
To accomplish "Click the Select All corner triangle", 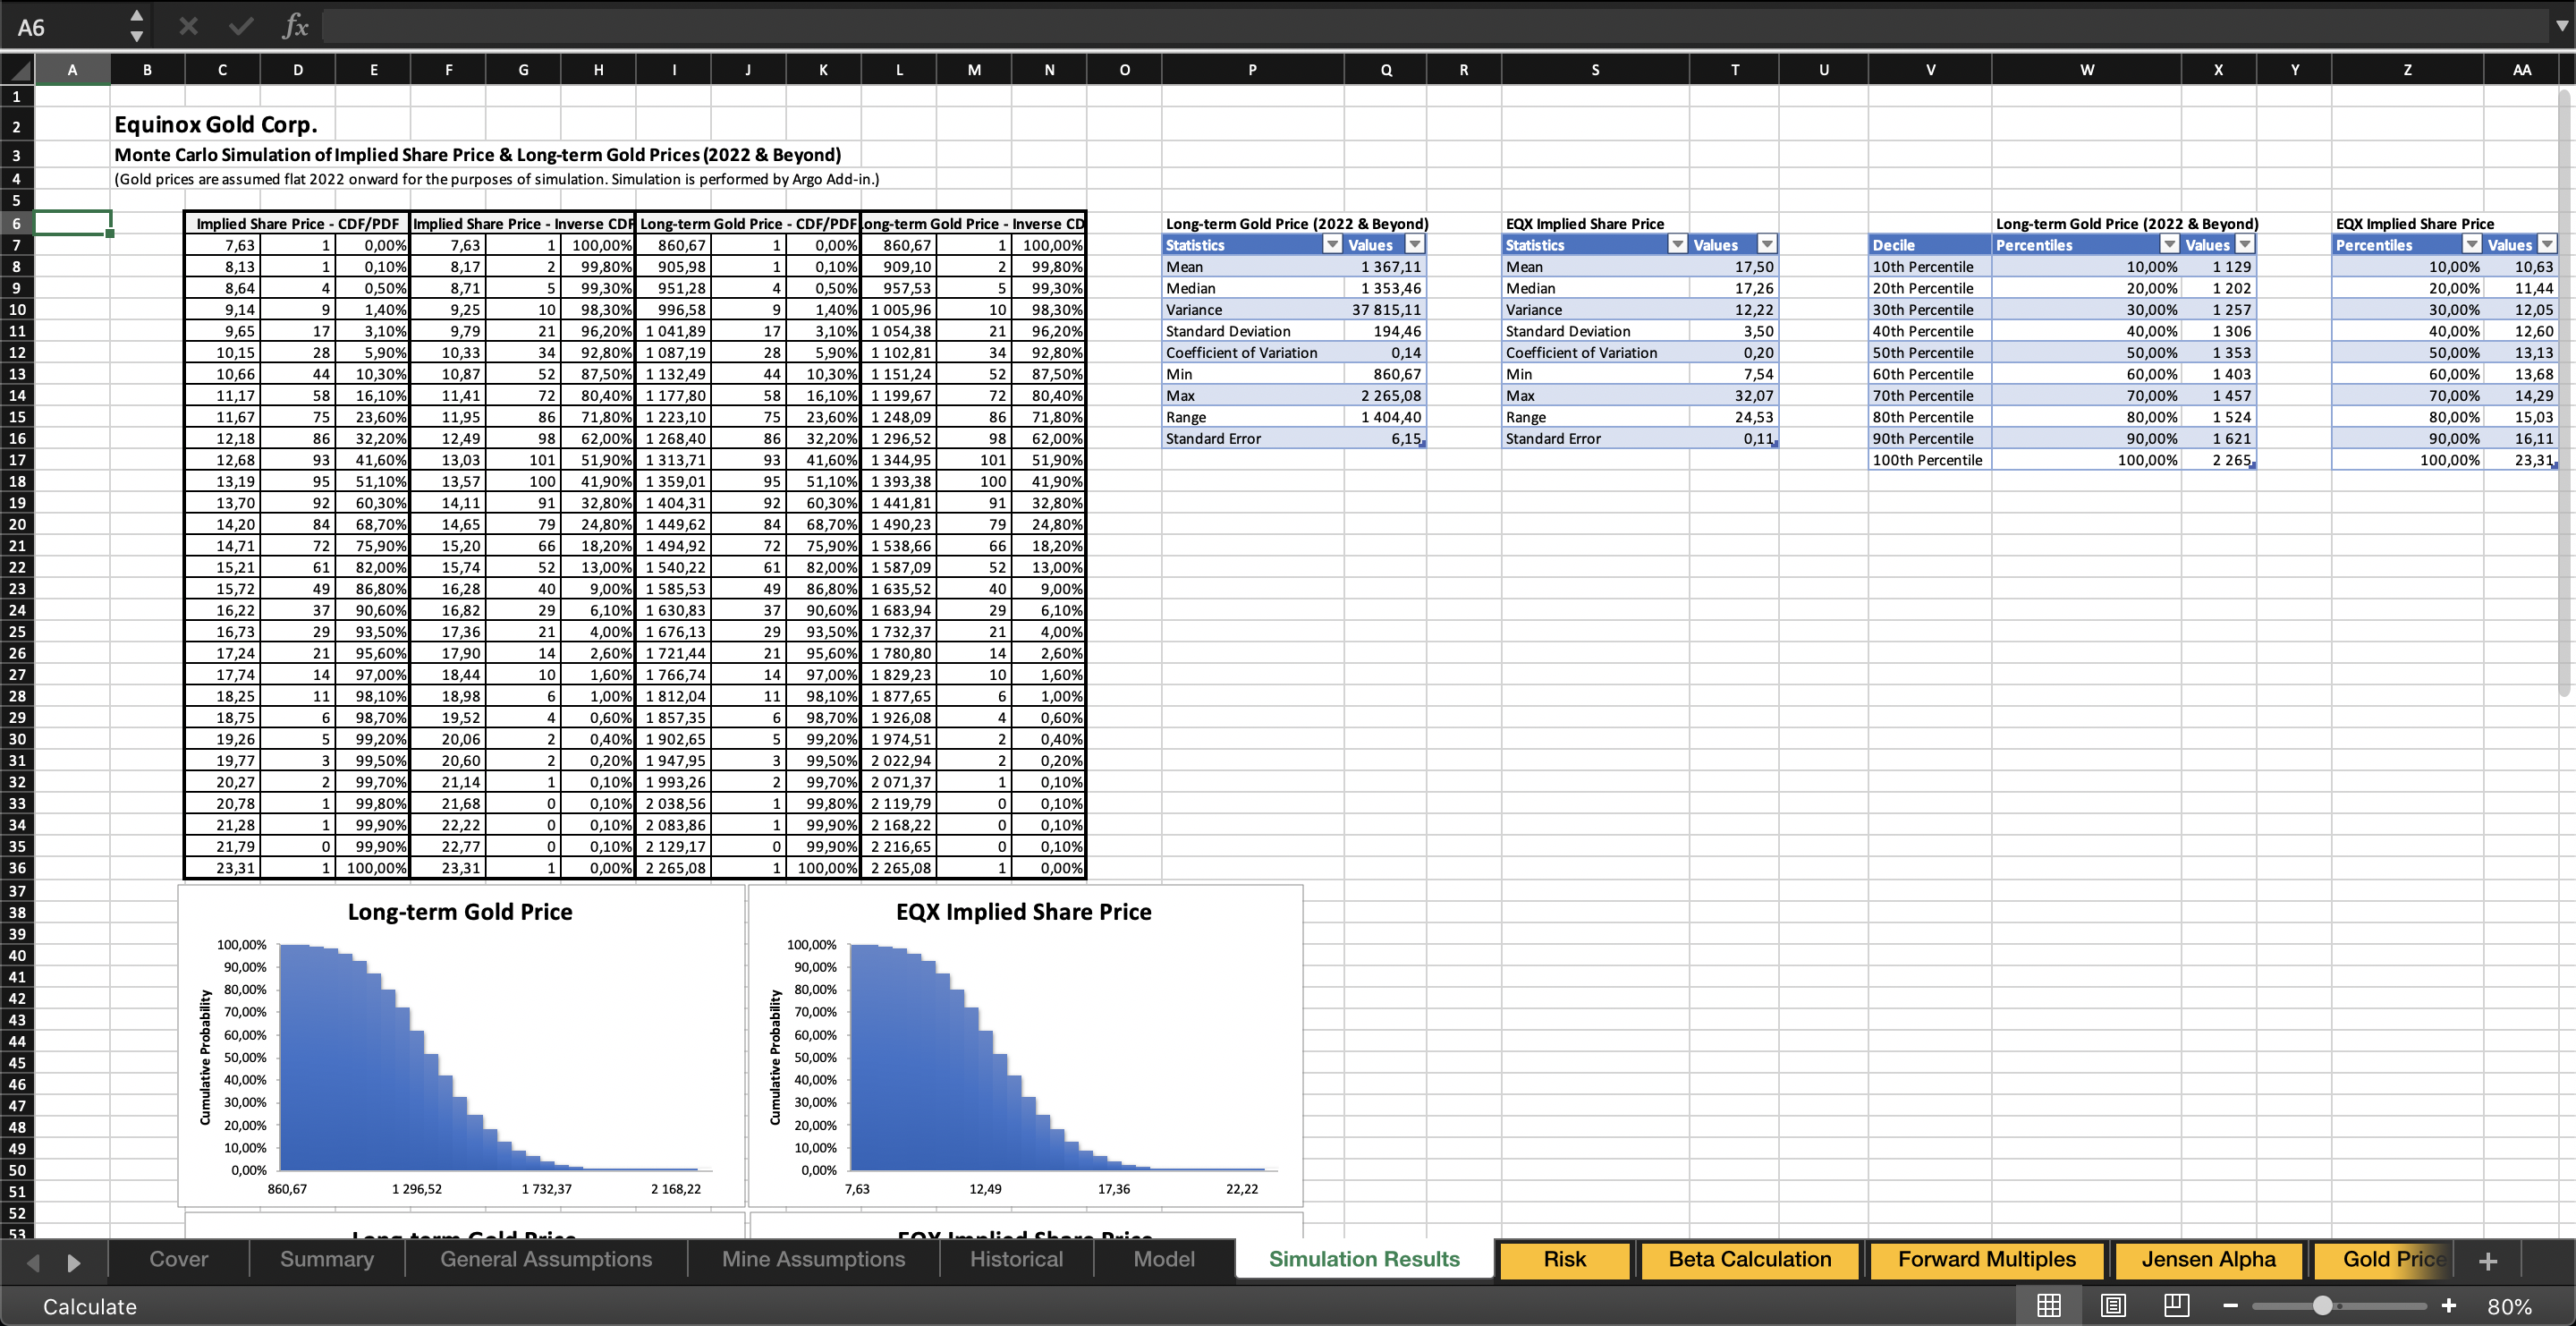I will (18, 70).
